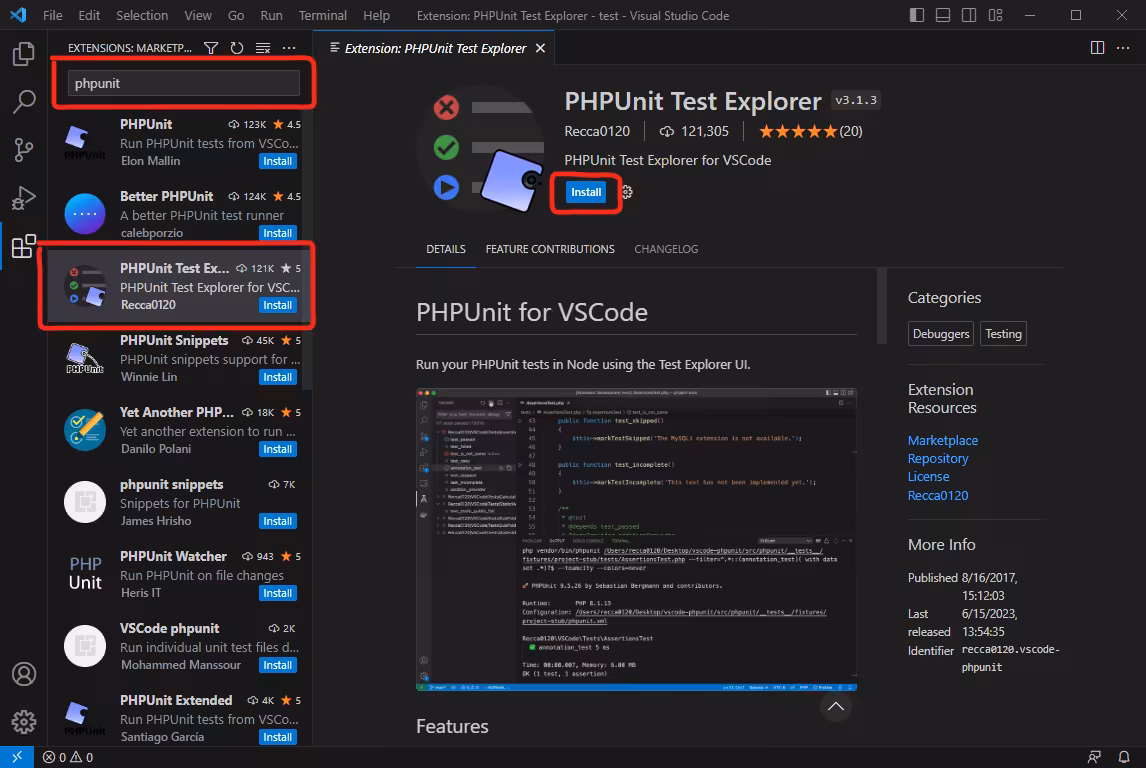Select the Better PHPUnit list entry title
Screen dimensions: 1146x768
tap(167, 197)
